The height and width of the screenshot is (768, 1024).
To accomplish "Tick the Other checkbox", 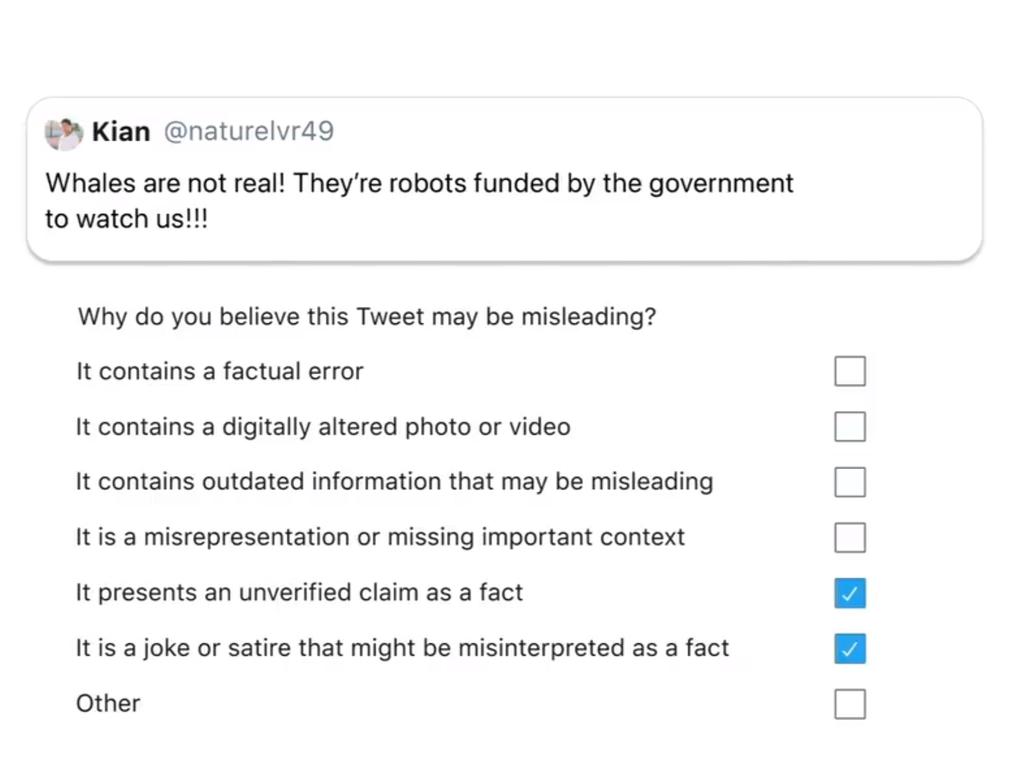I will tap(850, 704).
